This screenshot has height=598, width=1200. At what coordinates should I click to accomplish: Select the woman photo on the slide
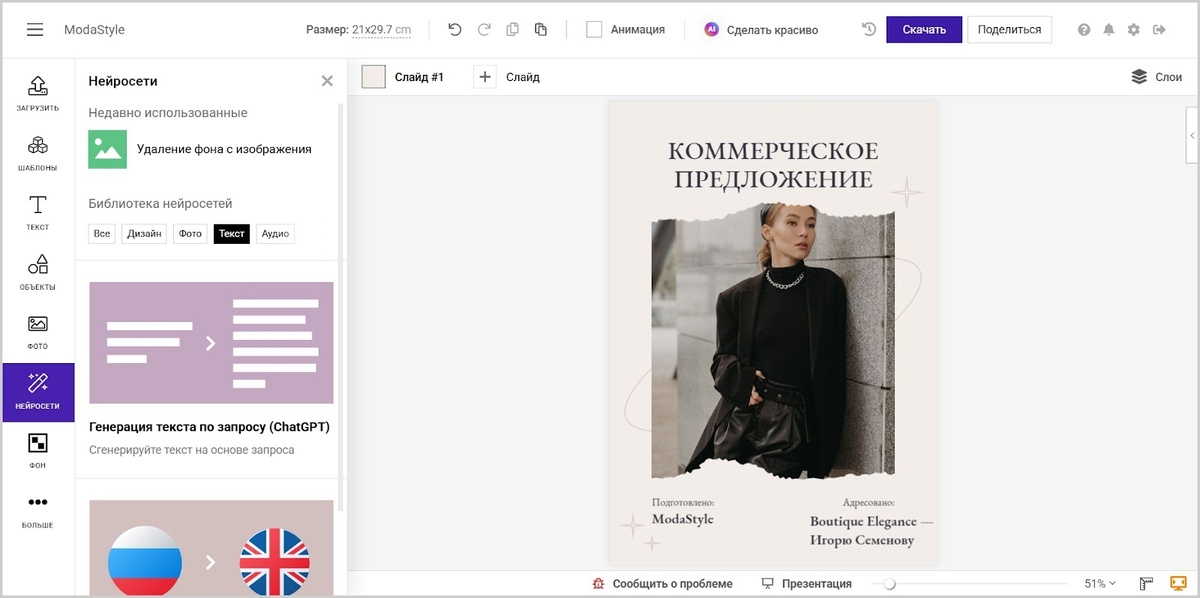pos(773,340)
